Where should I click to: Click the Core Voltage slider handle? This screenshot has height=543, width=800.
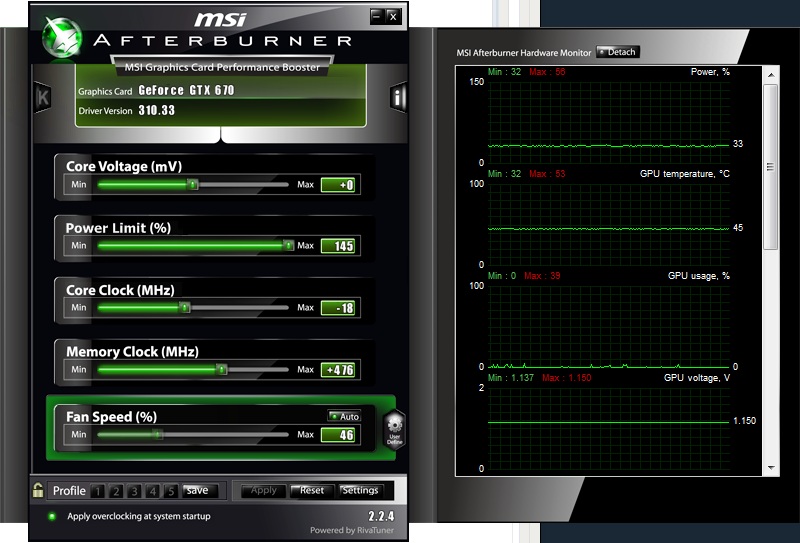point(192,184)
